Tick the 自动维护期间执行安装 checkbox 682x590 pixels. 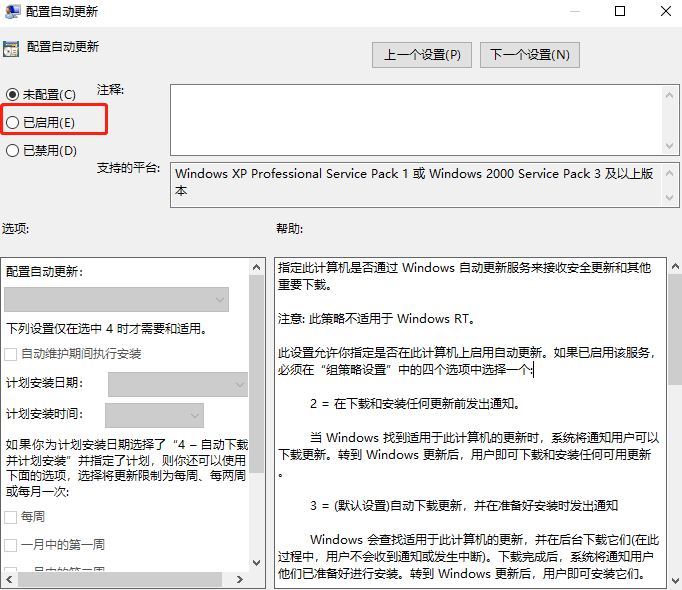tap(11, 354)
